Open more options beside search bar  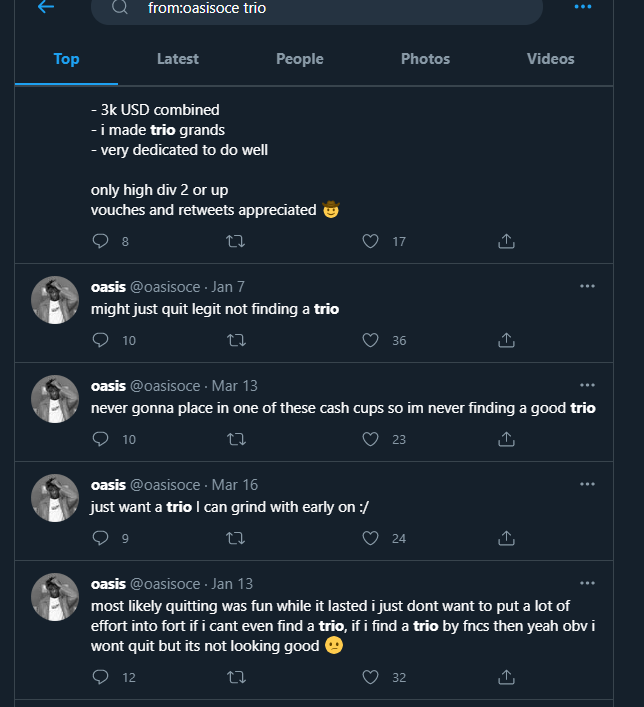tap(583, 7)
